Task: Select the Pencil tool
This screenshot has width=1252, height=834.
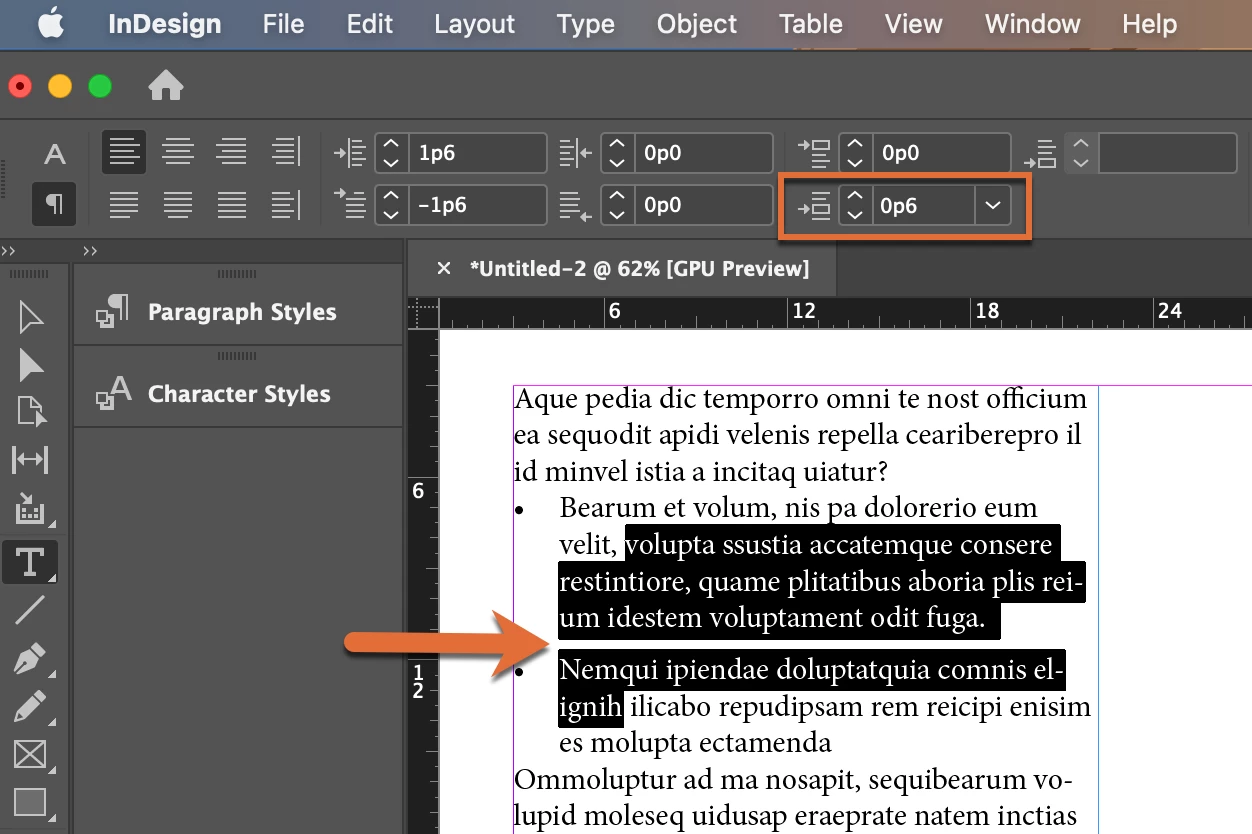Action: coord(31,706)
